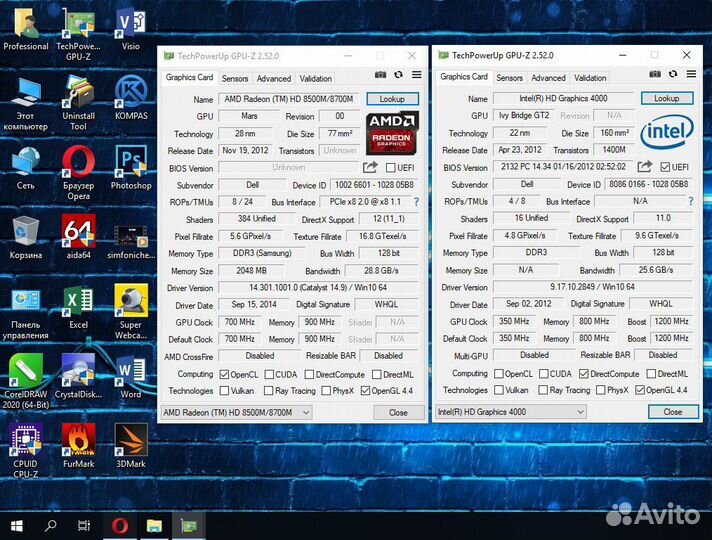Click AMD Radeon Graphics logo
The height and width of the screenshot is (540, 712).
coord(392,133)
